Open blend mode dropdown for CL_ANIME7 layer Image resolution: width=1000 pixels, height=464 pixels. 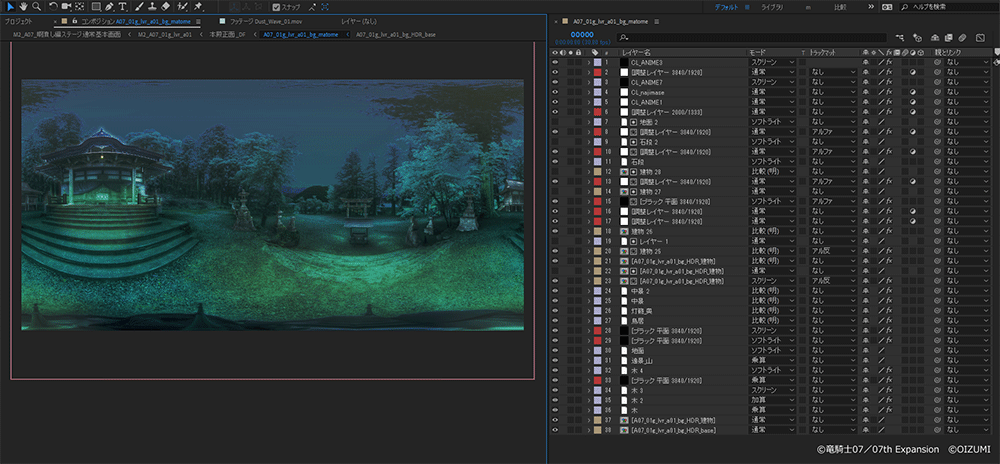point(772,82)
